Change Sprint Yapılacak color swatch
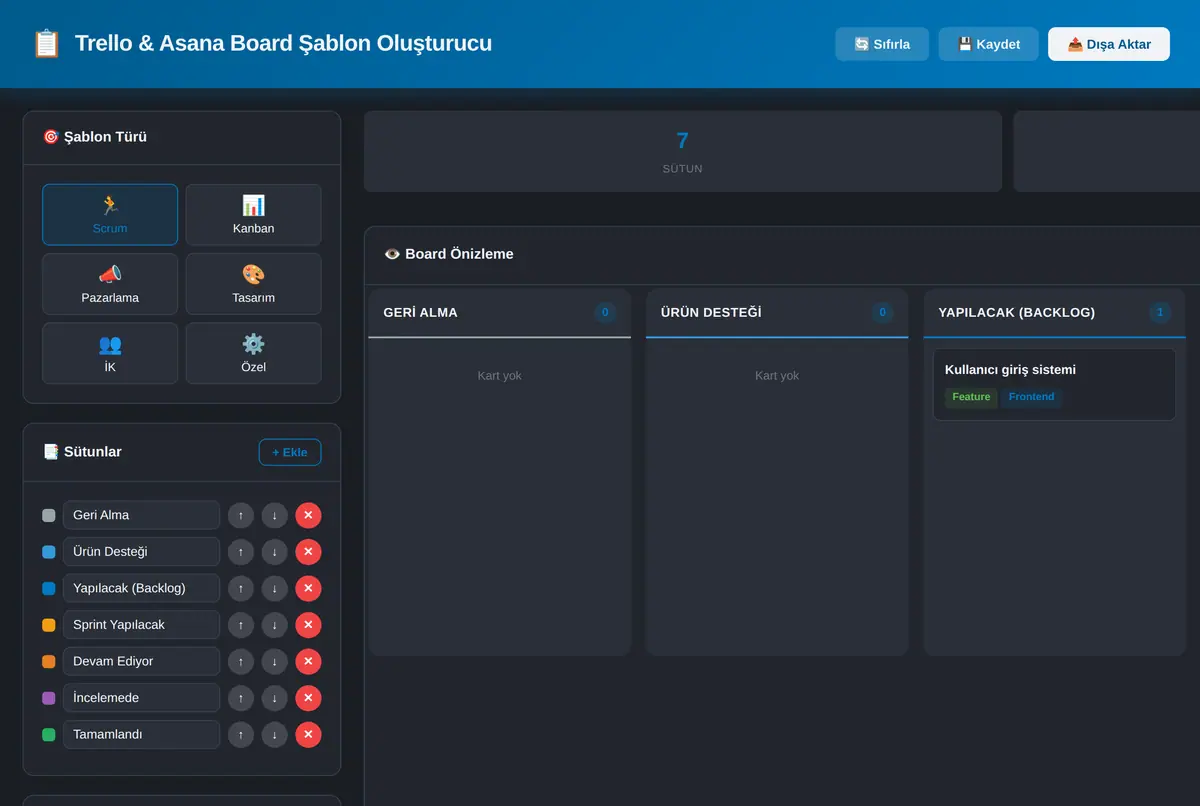 [49, 625]
